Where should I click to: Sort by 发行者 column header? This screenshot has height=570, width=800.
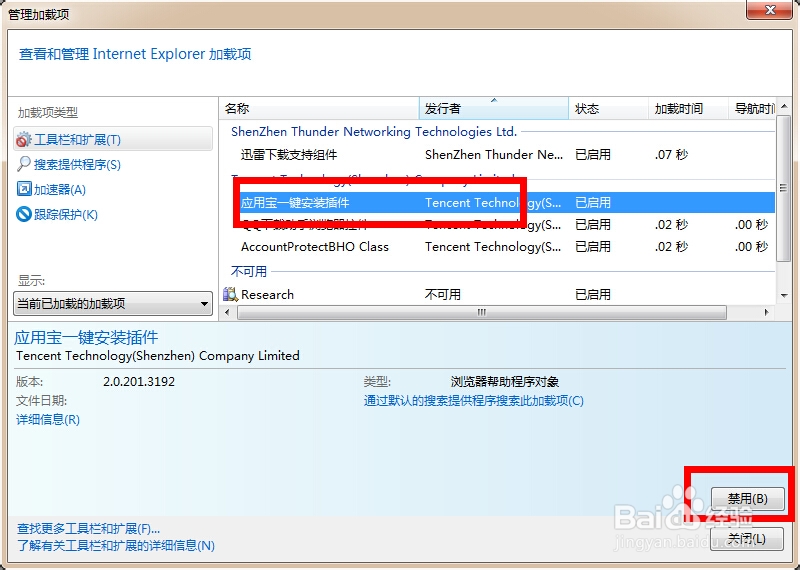click(x=494, y=108)
